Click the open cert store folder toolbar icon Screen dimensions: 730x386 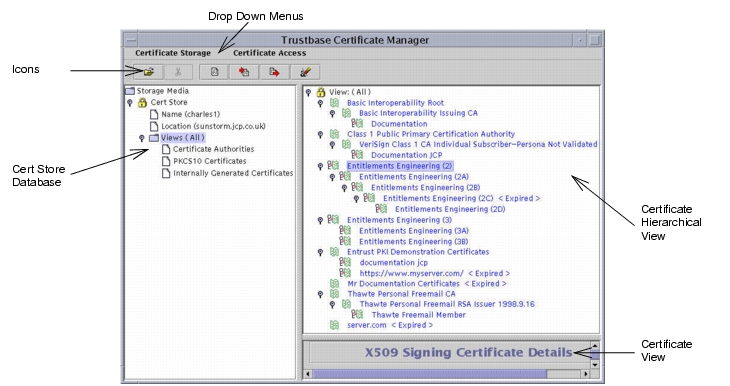coord(149,72)
